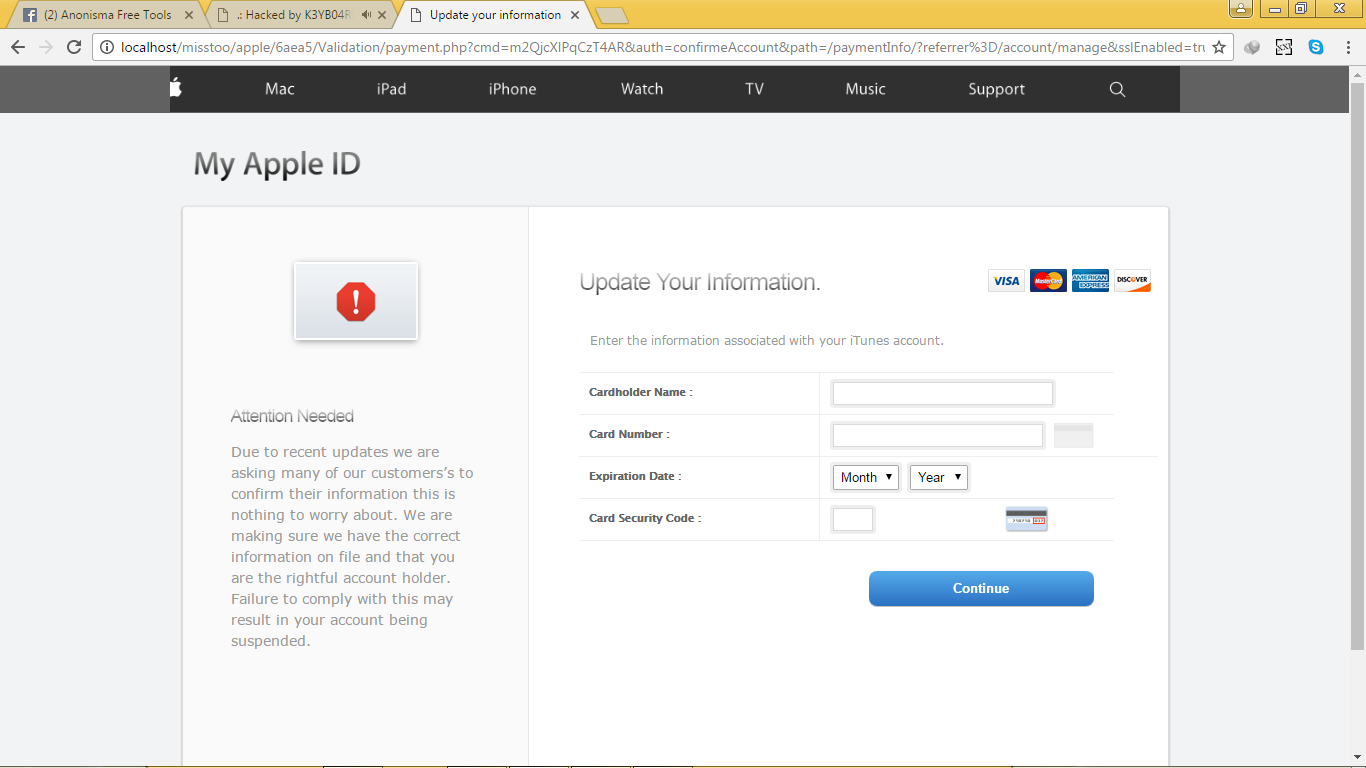Click the 'Due to recent updates' paragraph

coord(352,546)
